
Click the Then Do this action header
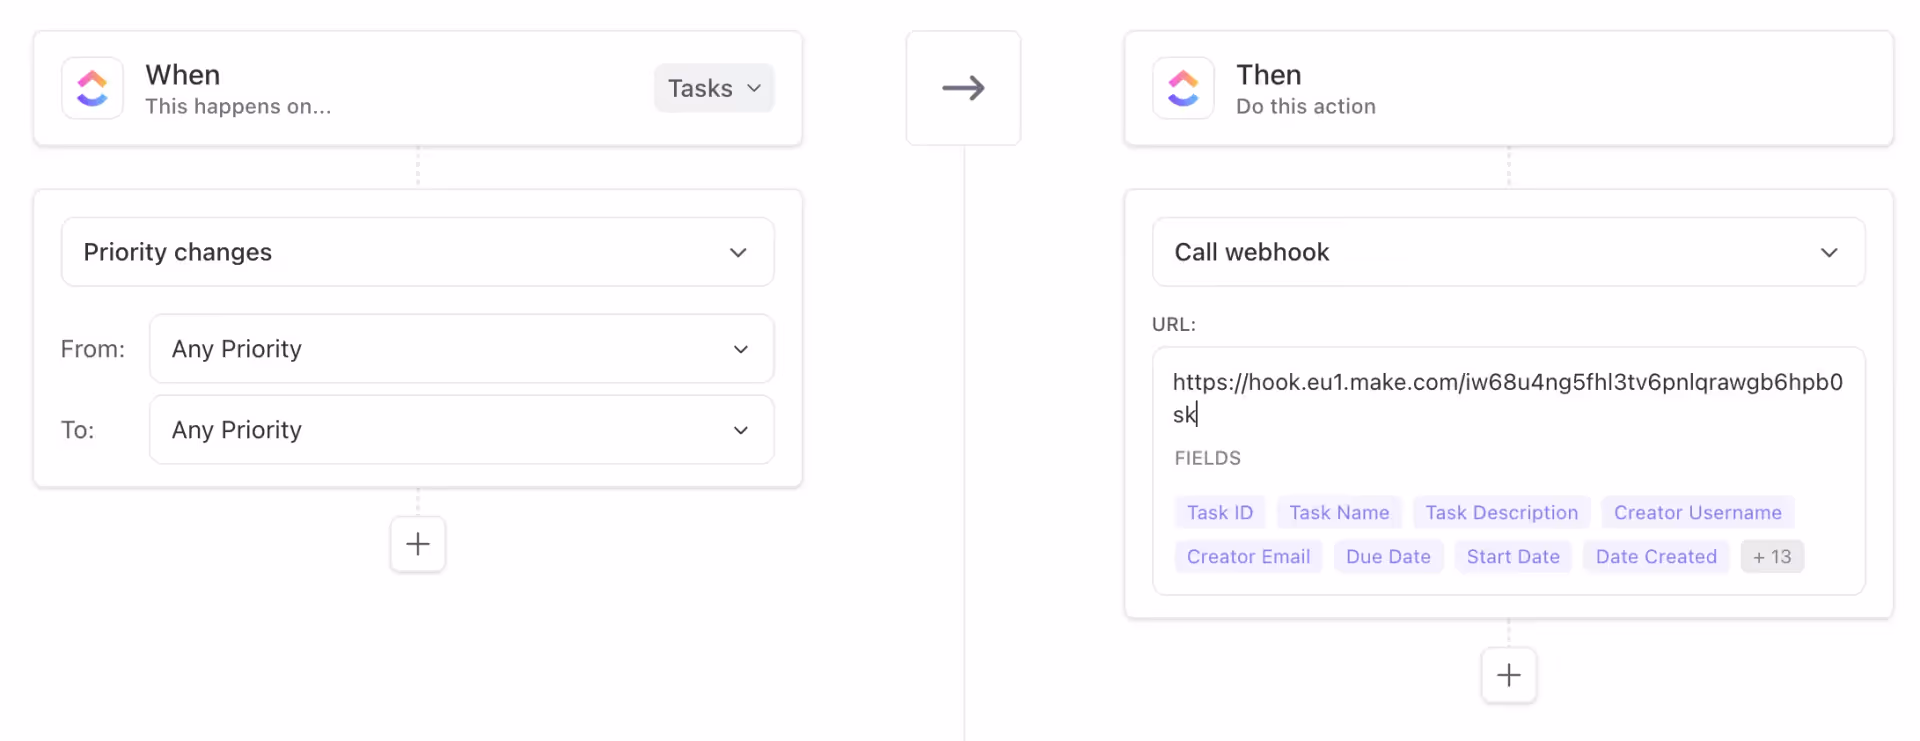(x=1305, y=88)
